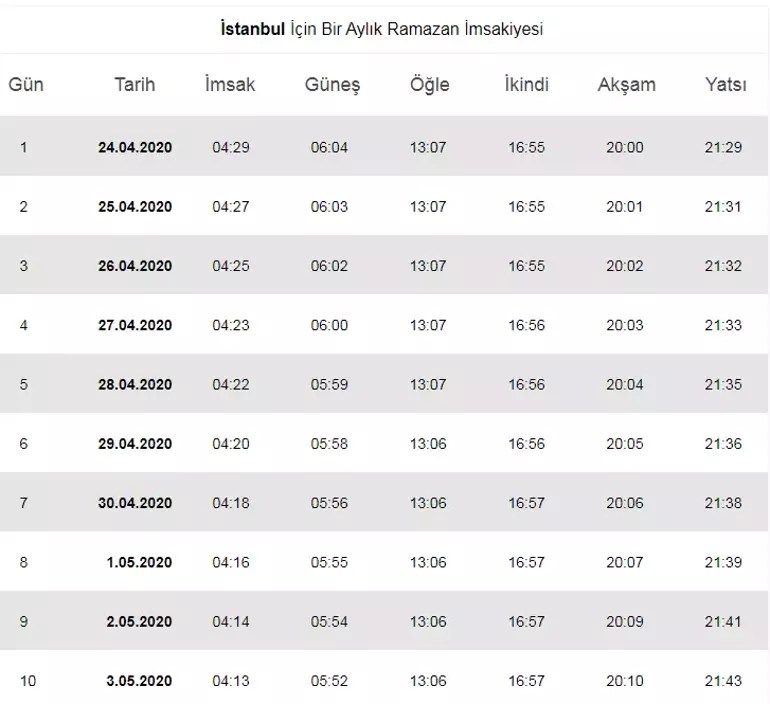Select the date 30.04.2020
The width and height of the screenshot is (770, 704).
click(135, 503)
